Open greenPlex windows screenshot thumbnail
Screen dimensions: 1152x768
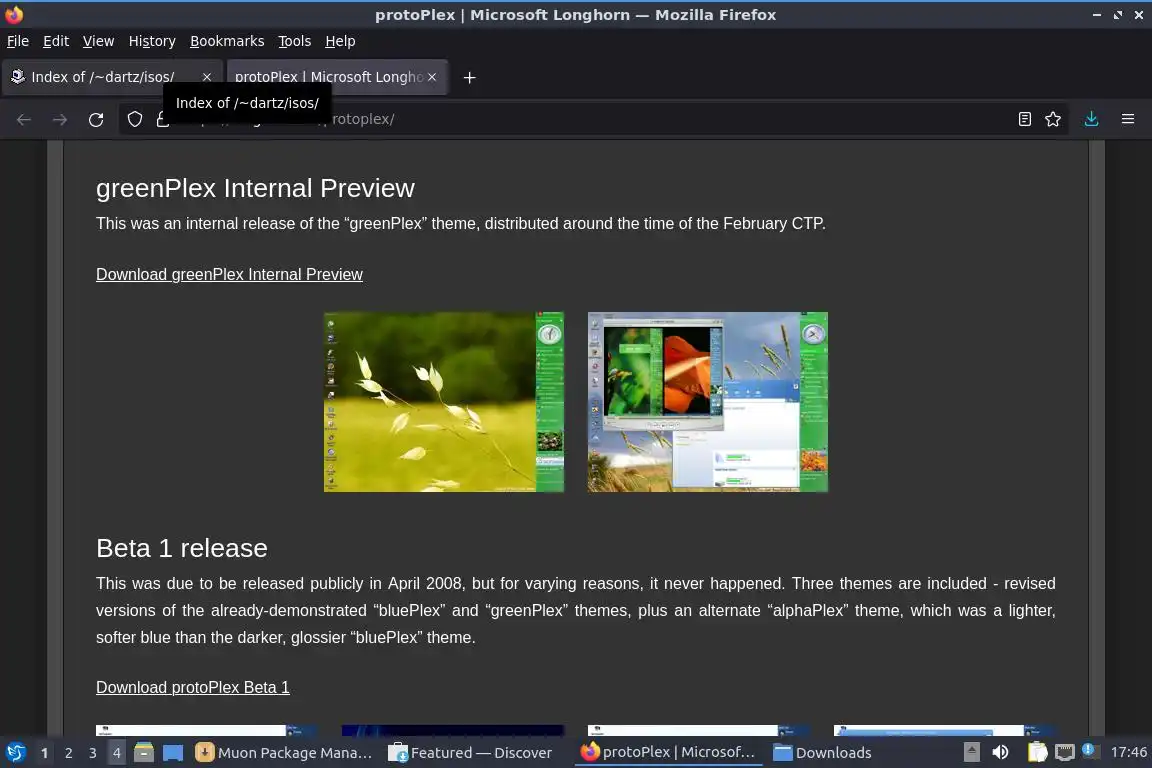coord(708,402)
